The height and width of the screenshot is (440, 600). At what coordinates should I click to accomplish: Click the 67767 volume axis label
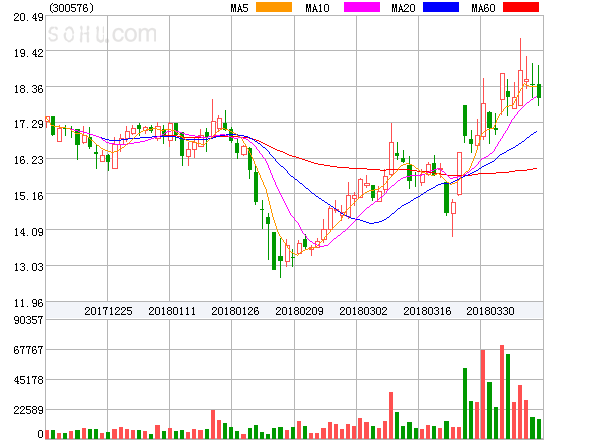tap(28, 350)
